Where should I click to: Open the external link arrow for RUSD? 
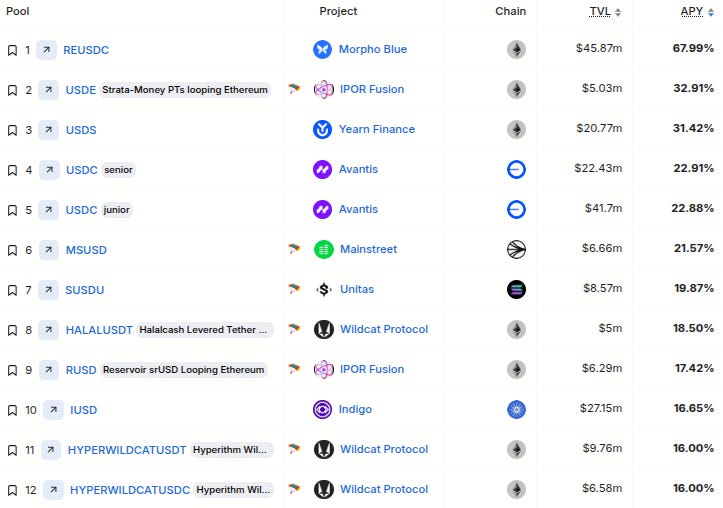48,370
